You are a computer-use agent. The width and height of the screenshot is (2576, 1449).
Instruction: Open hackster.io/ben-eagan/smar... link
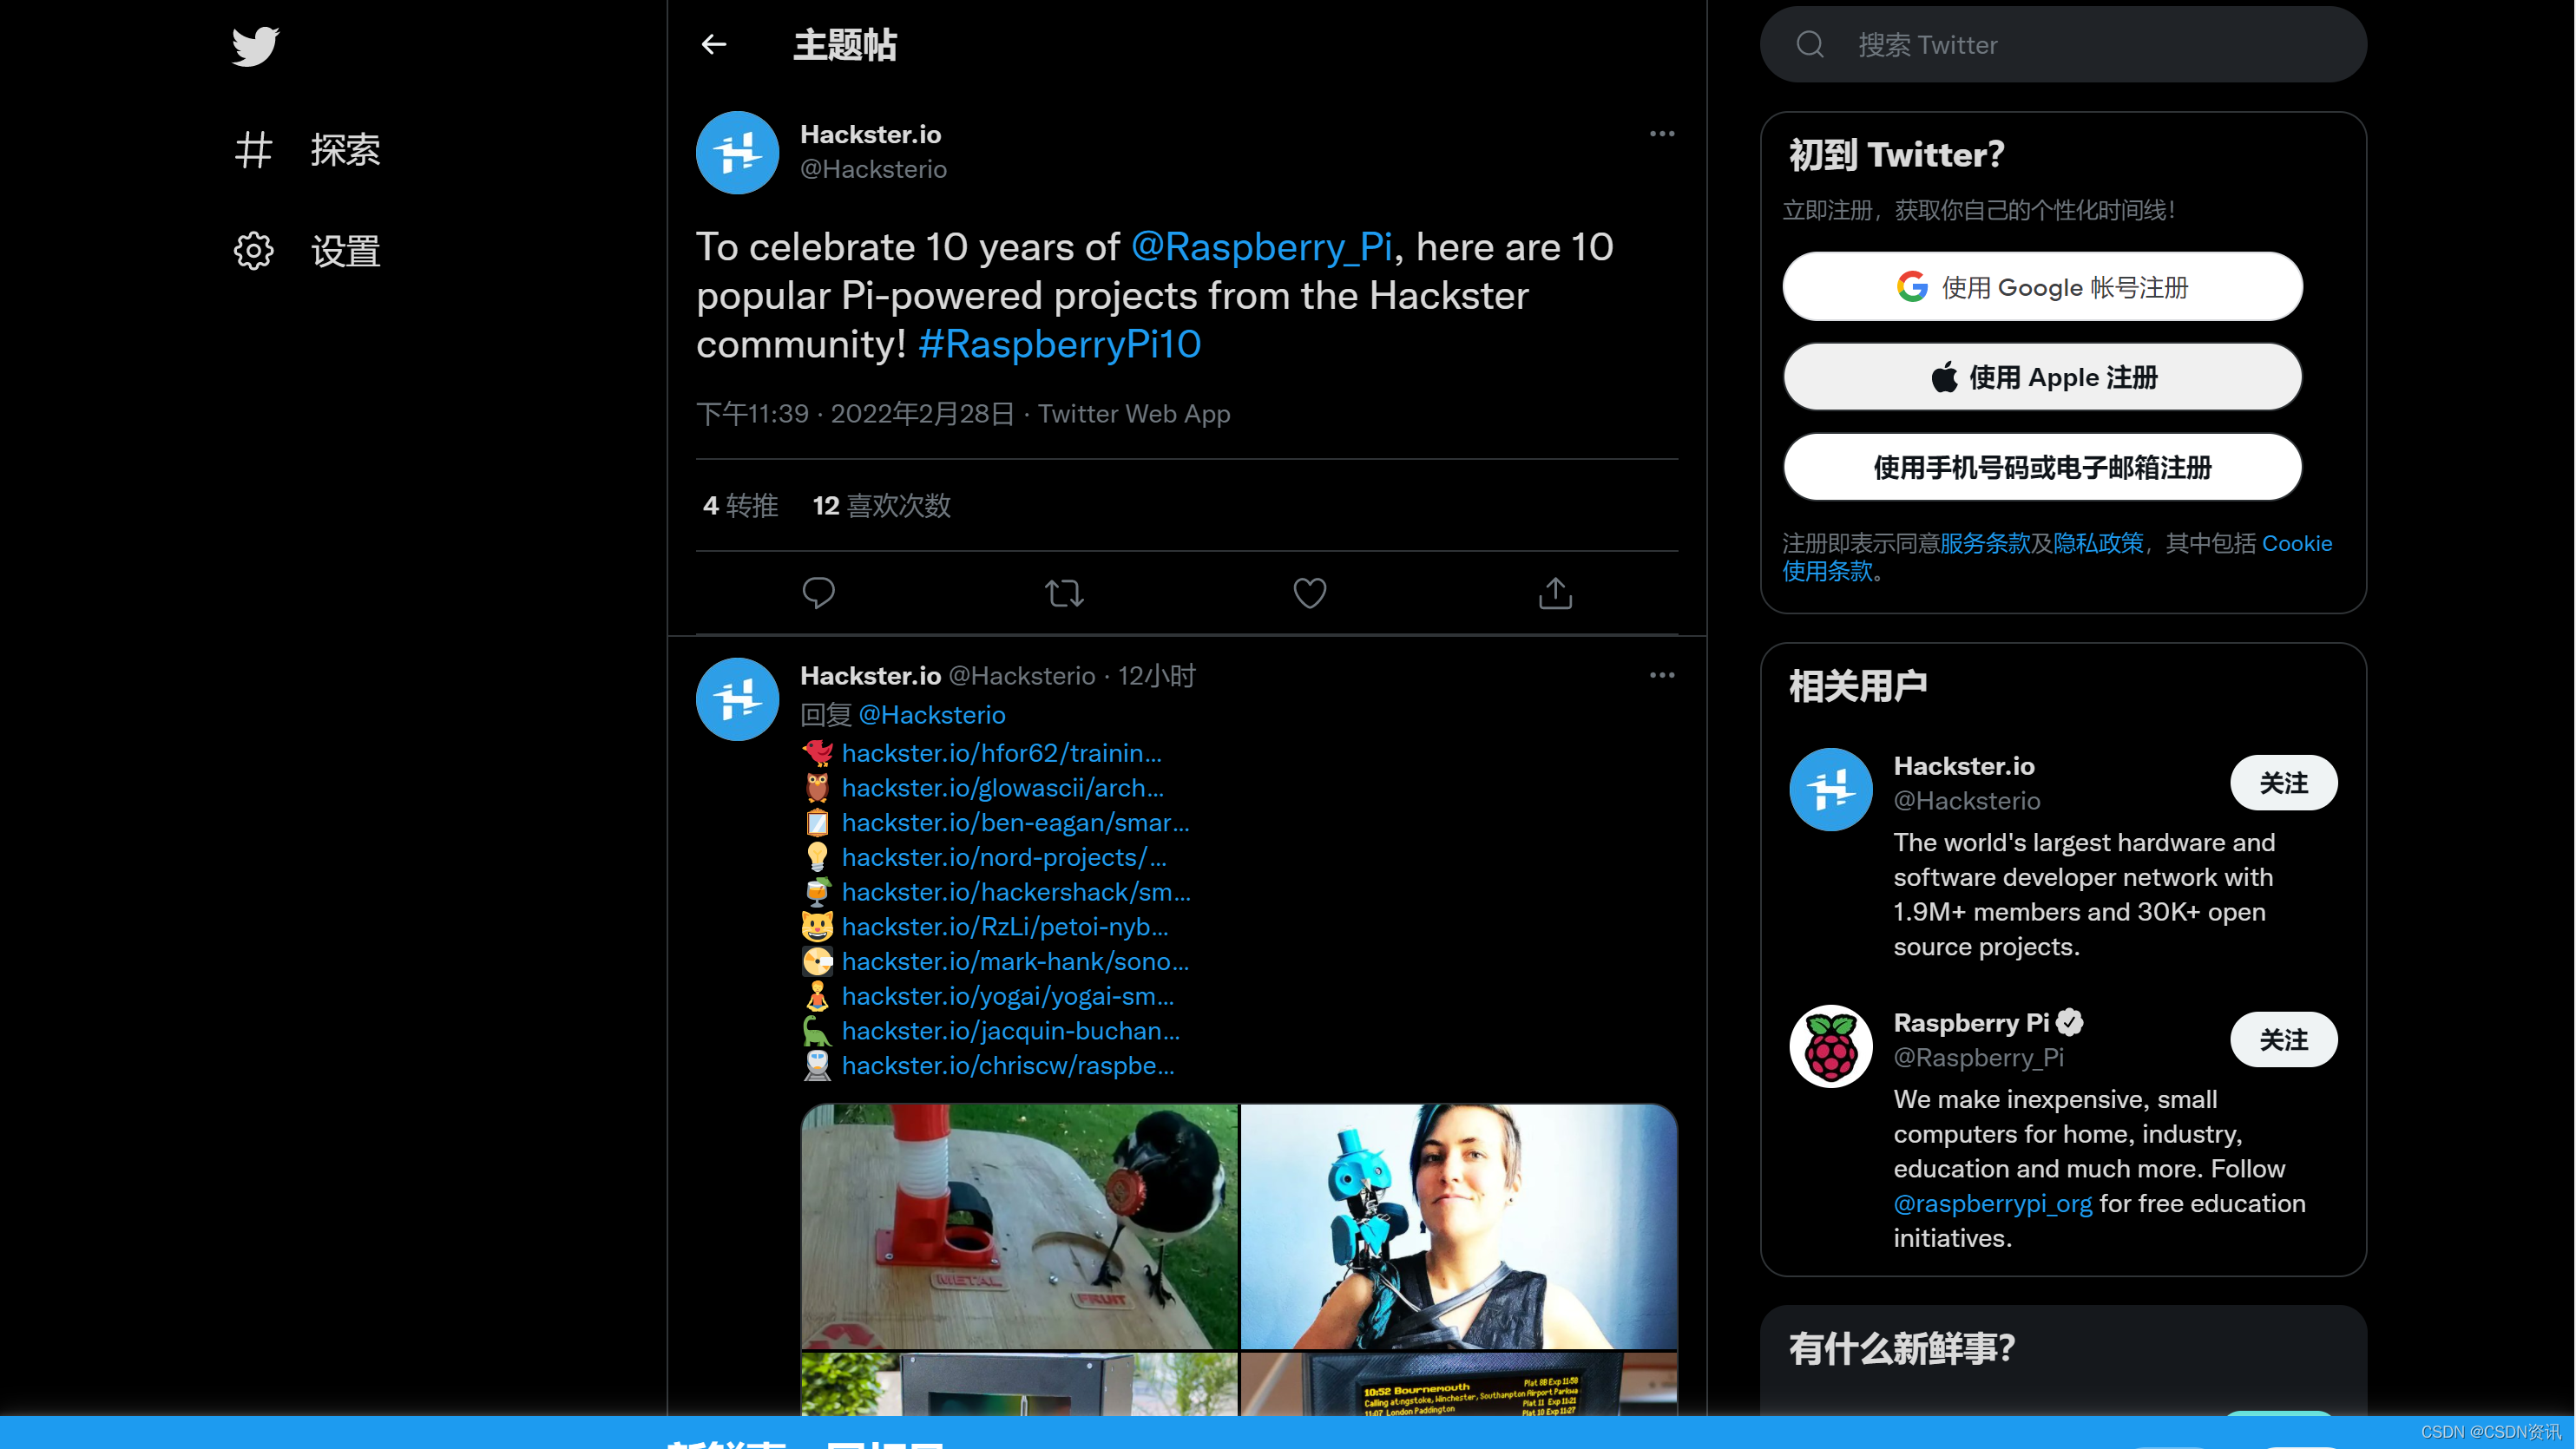(1016, 823)
